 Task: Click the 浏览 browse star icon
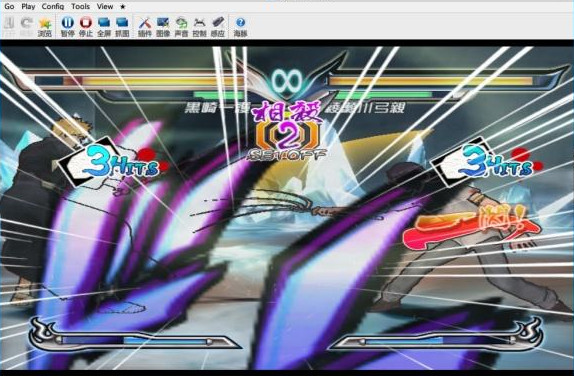(45, 27)
